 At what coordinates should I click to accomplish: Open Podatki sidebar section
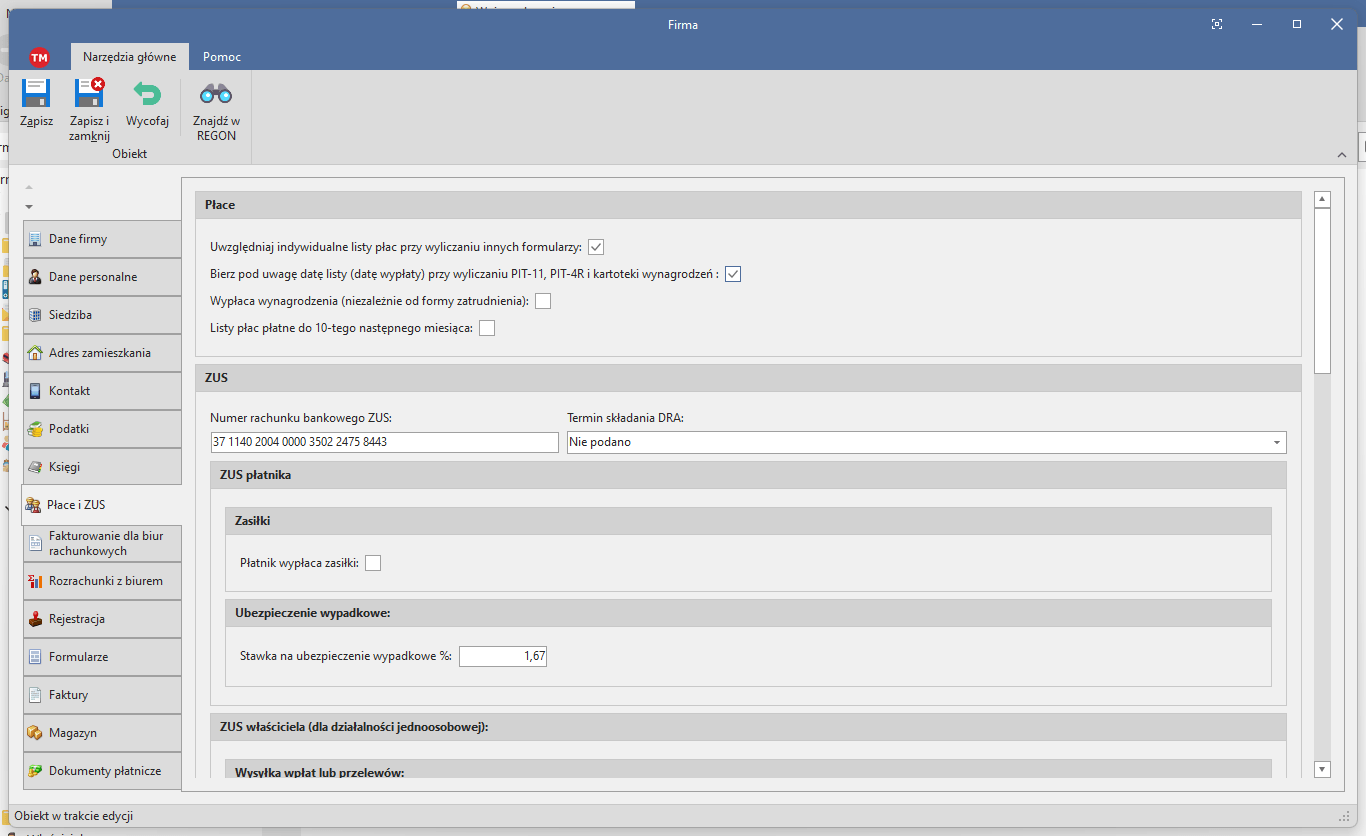102,429
